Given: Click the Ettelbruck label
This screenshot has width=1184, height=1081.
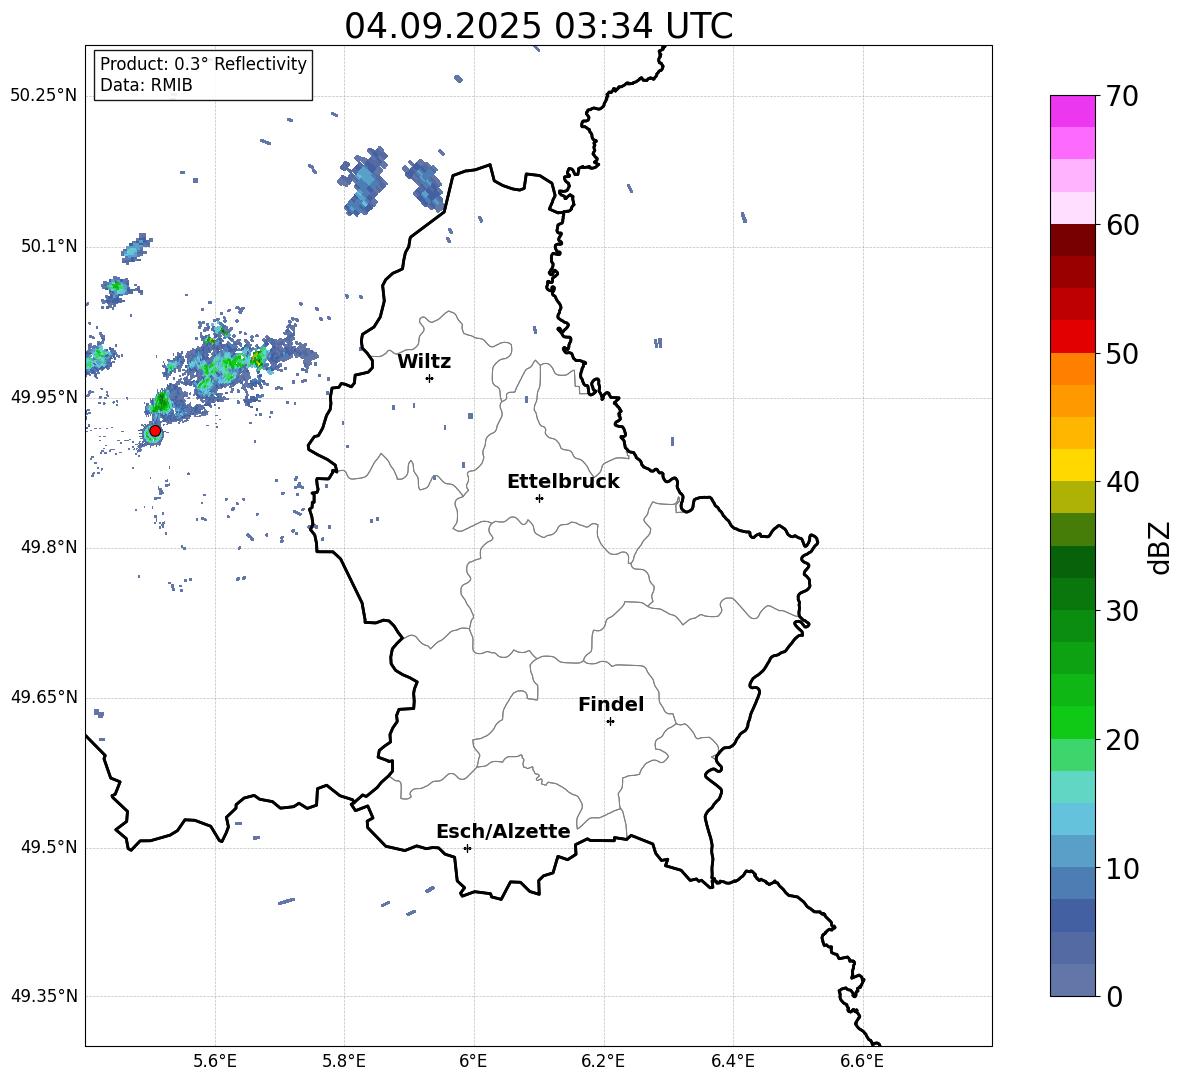Looking at the screenshot, I should pos(563,482).
